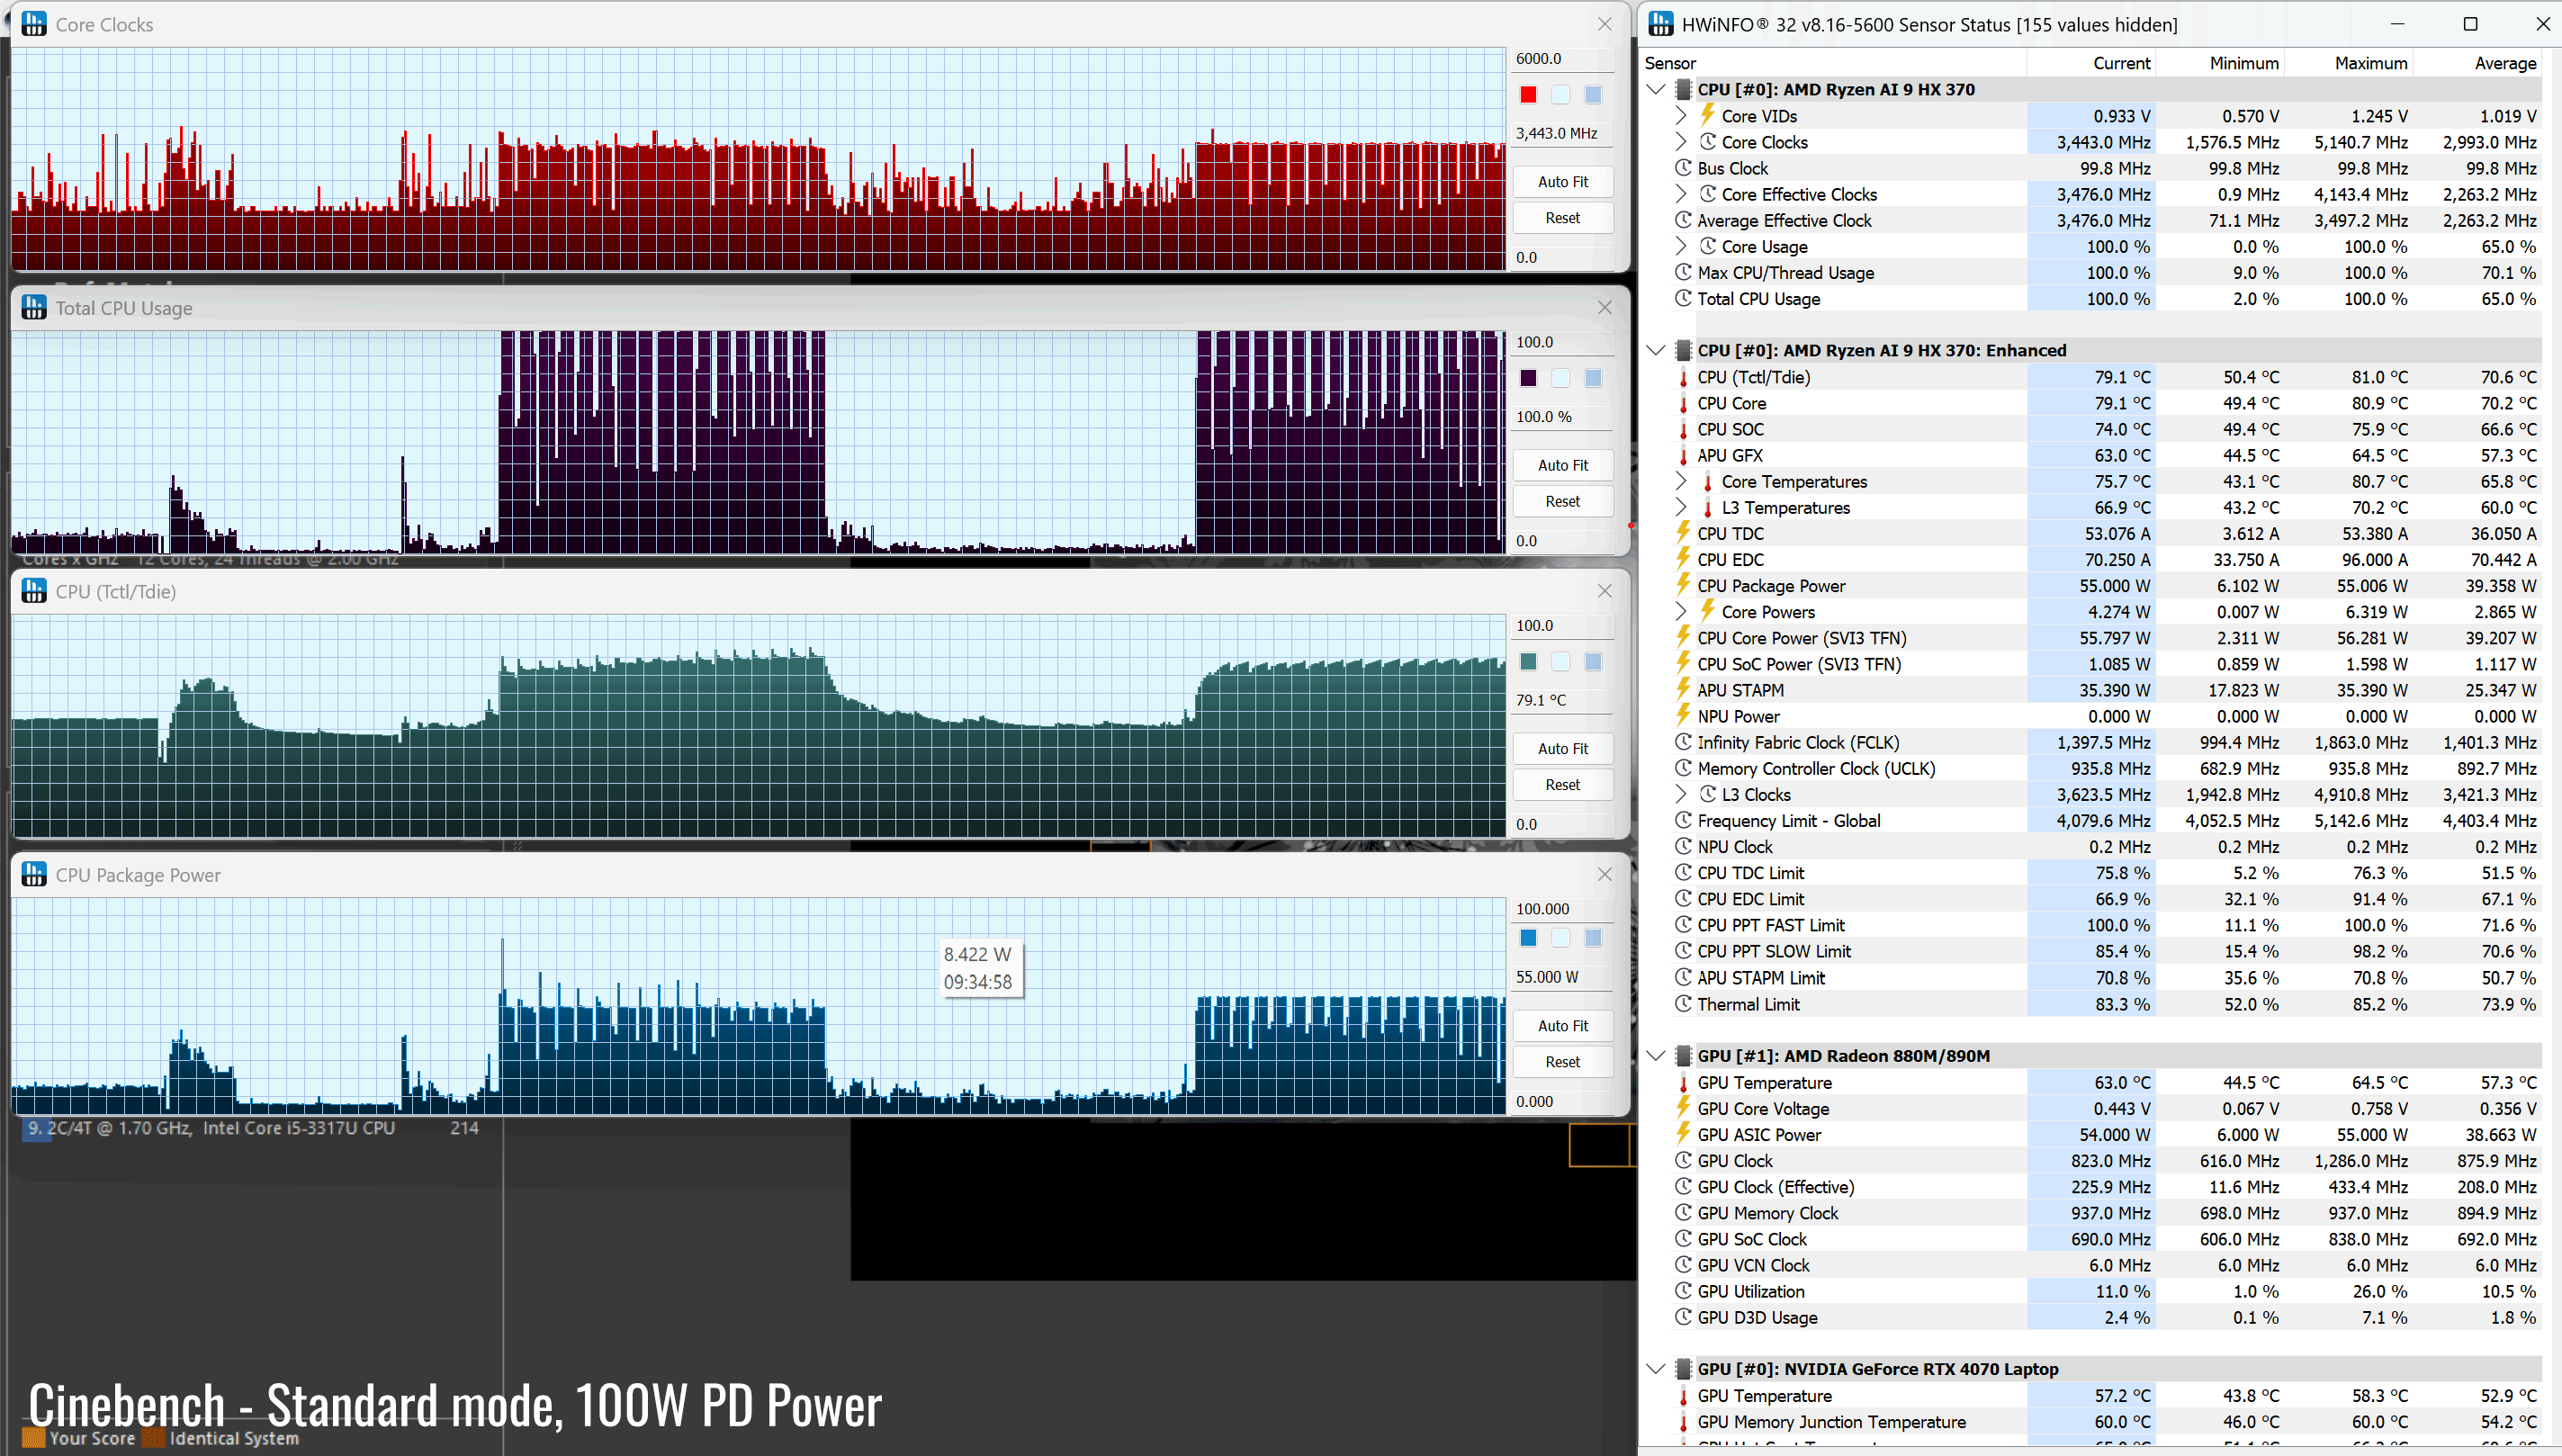2562x1456 pixels.
Task: Click the clock icon beside Total CPU Usage row
Action: point(1683,298)
